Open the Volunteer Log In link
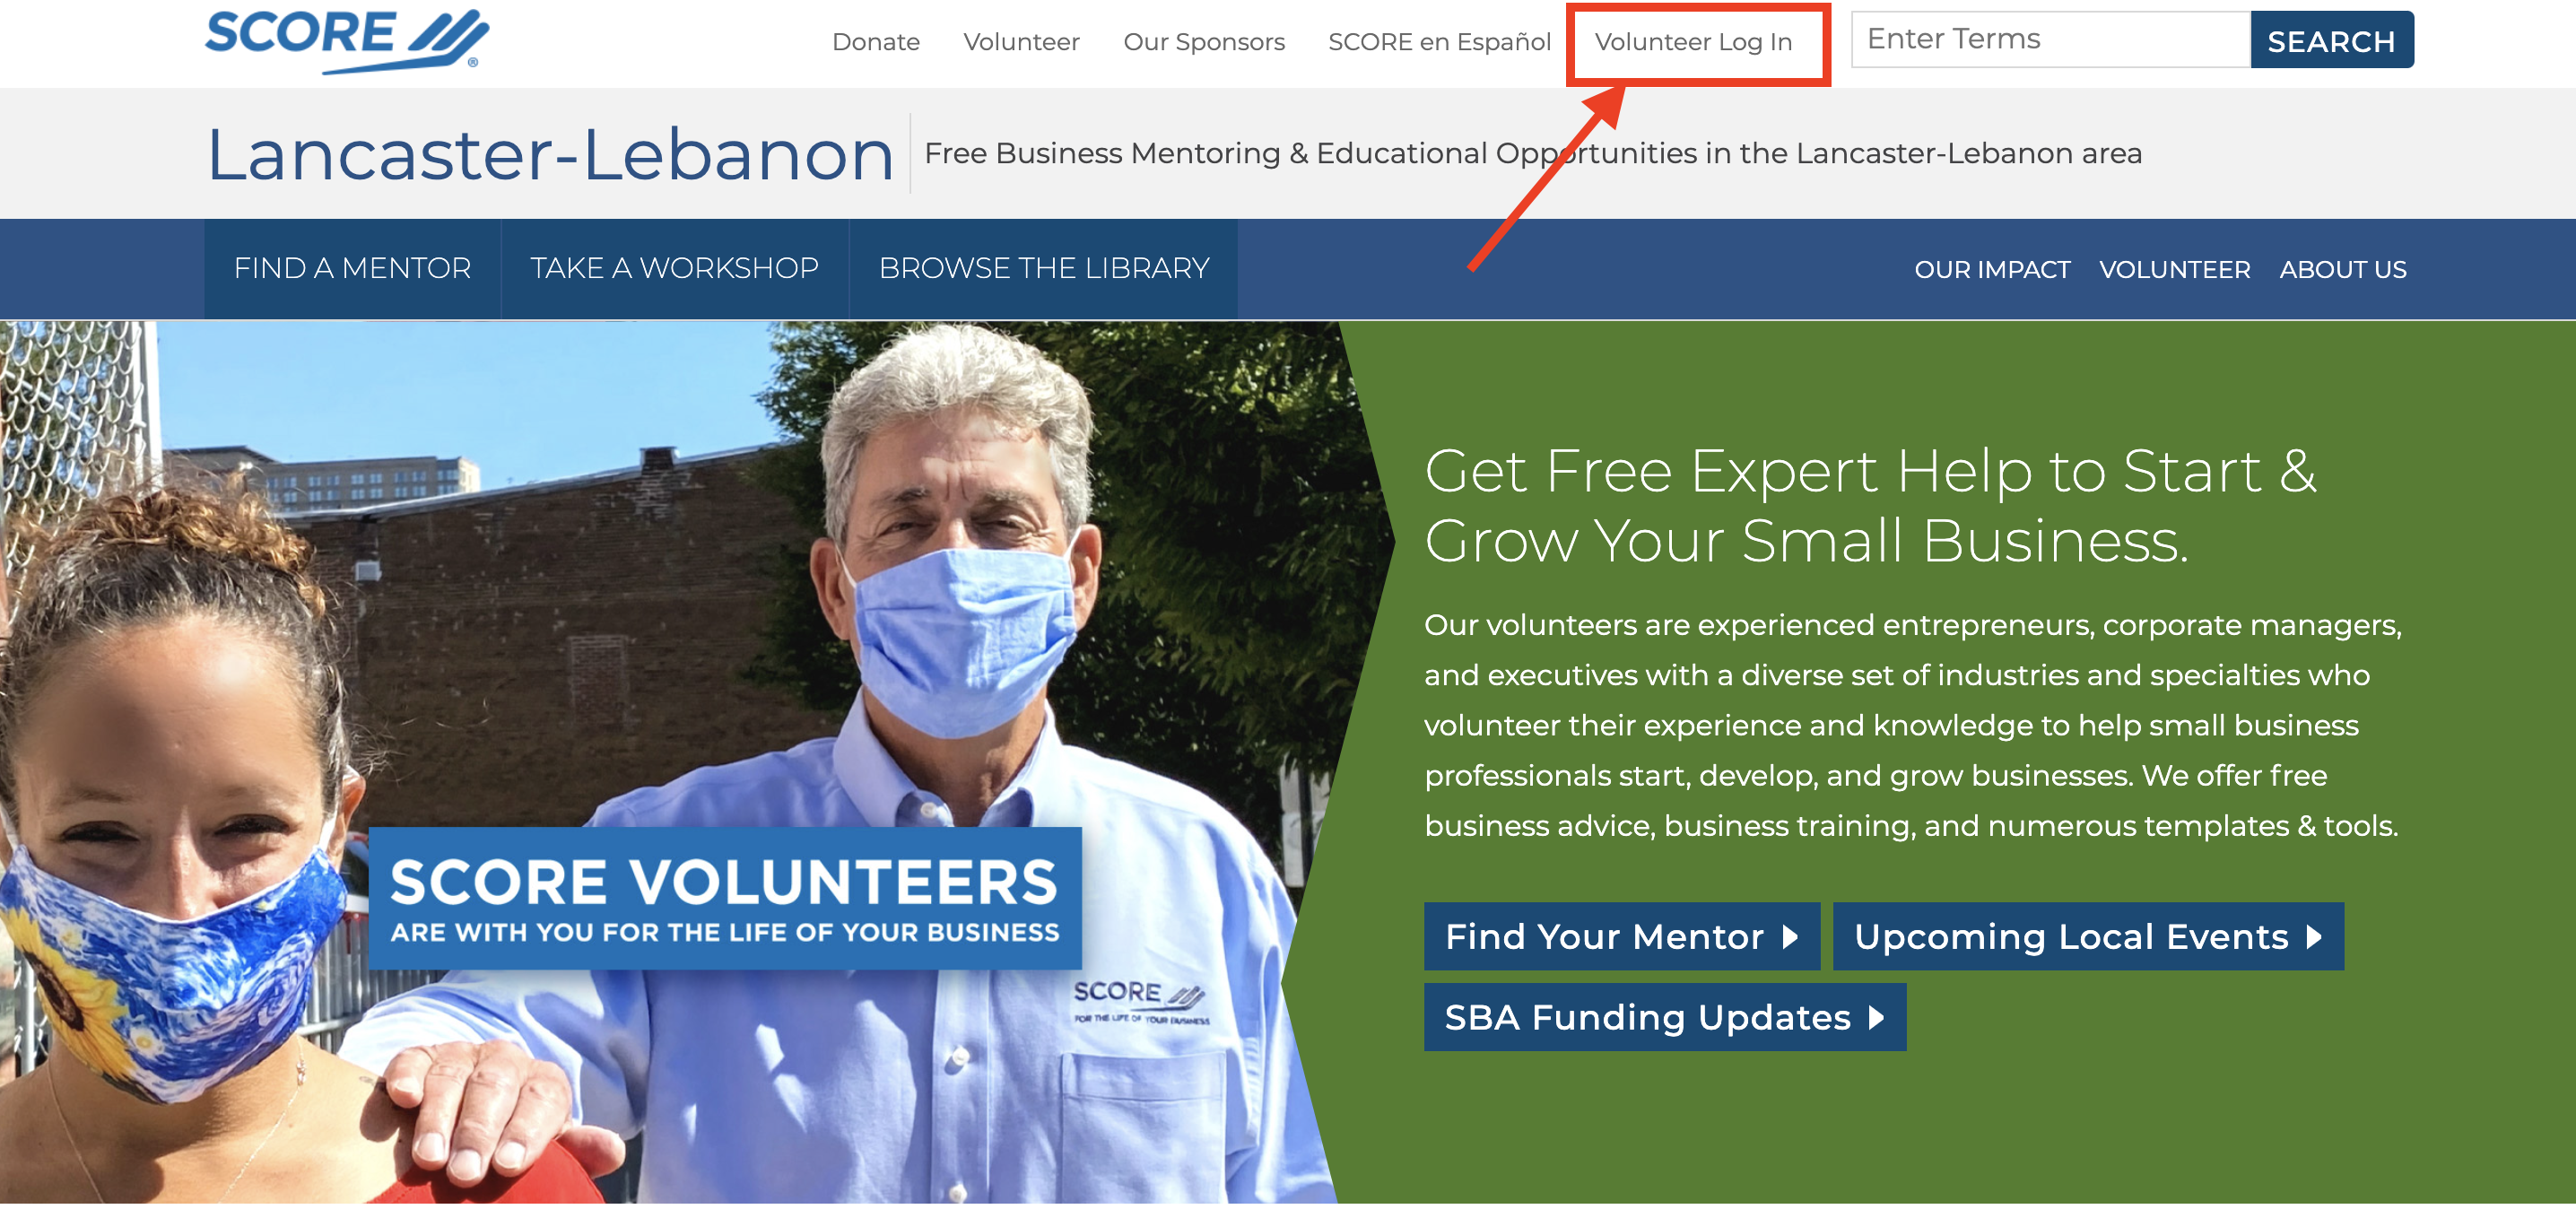Image resolution: width=2576 pixels, height=1209 pixels. 1693,42
